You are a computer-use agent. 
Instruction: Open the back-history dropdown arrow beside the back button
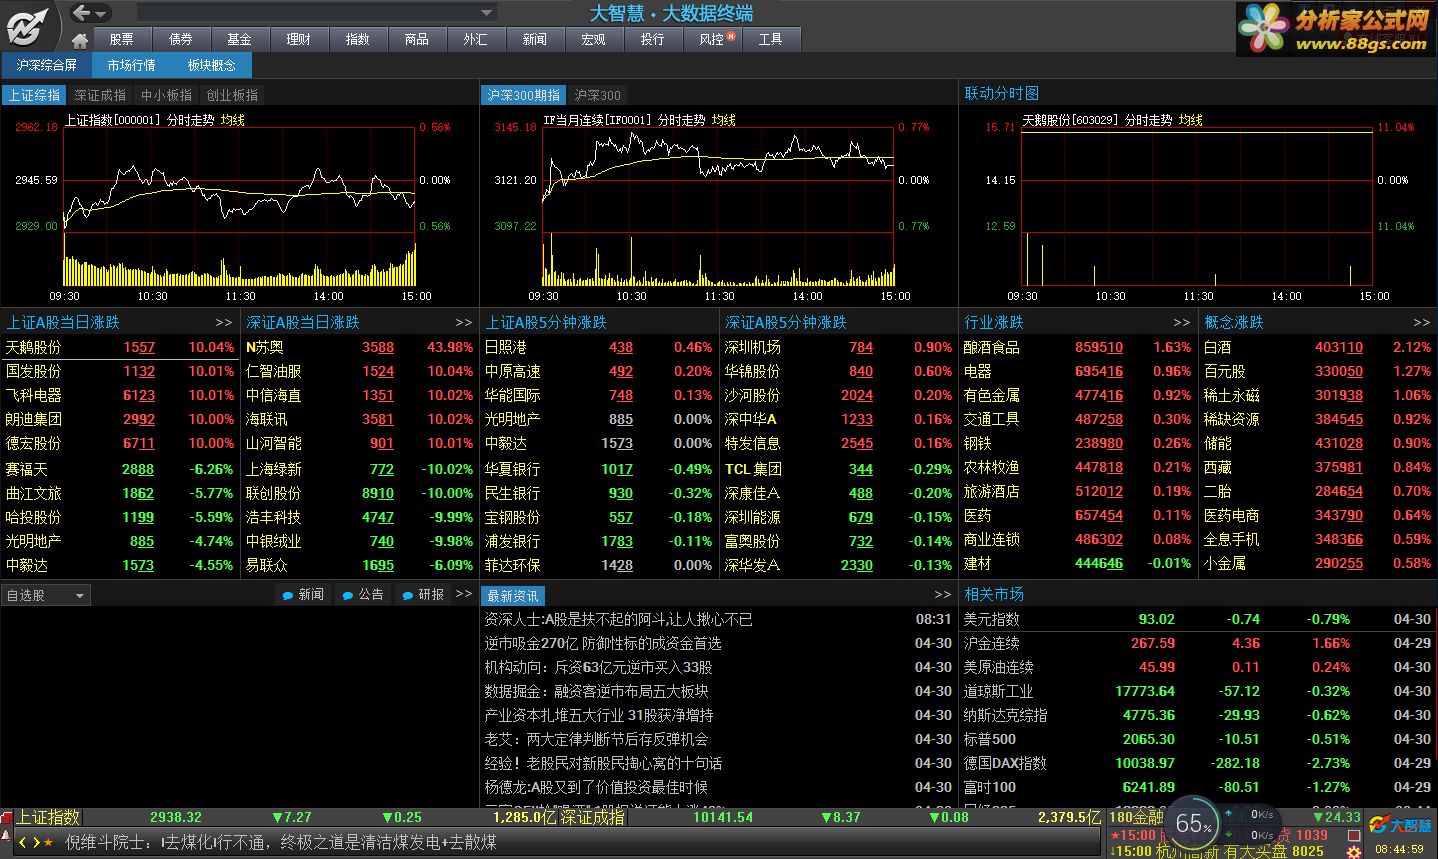(x=101, y=14)
